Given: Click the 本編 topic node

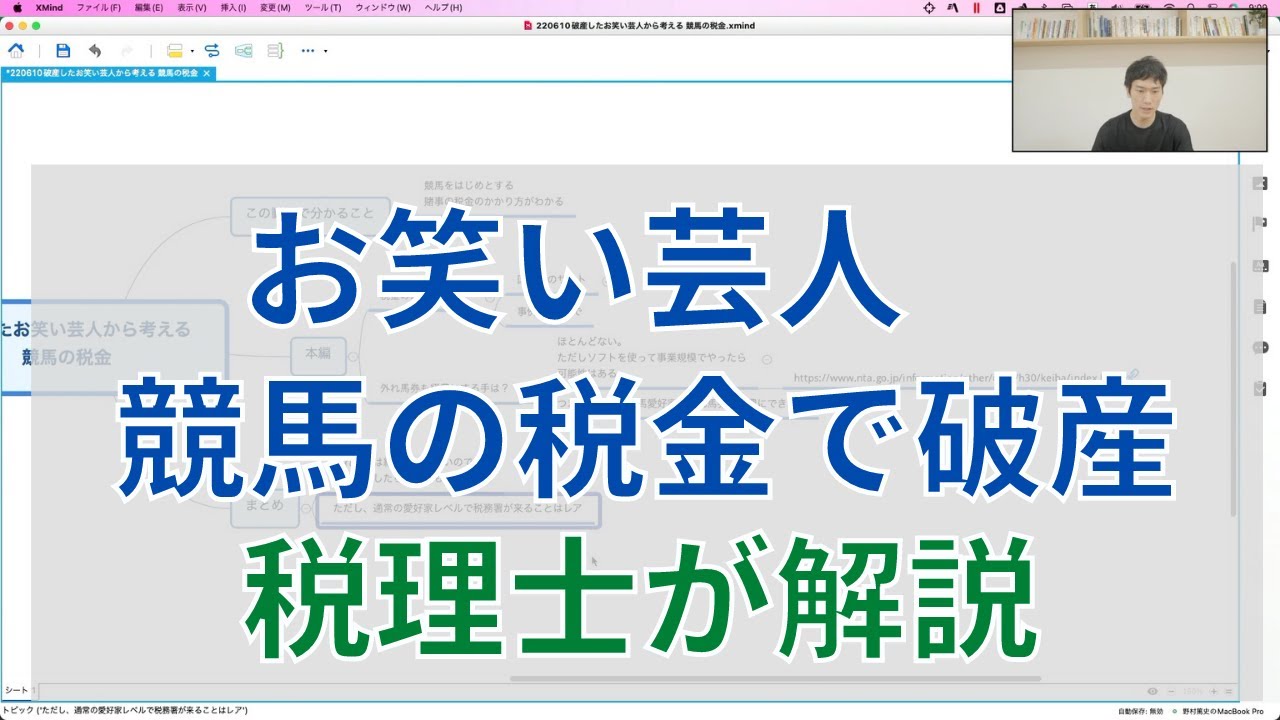Looking at the screenshot, I should (x=318, y=355).
